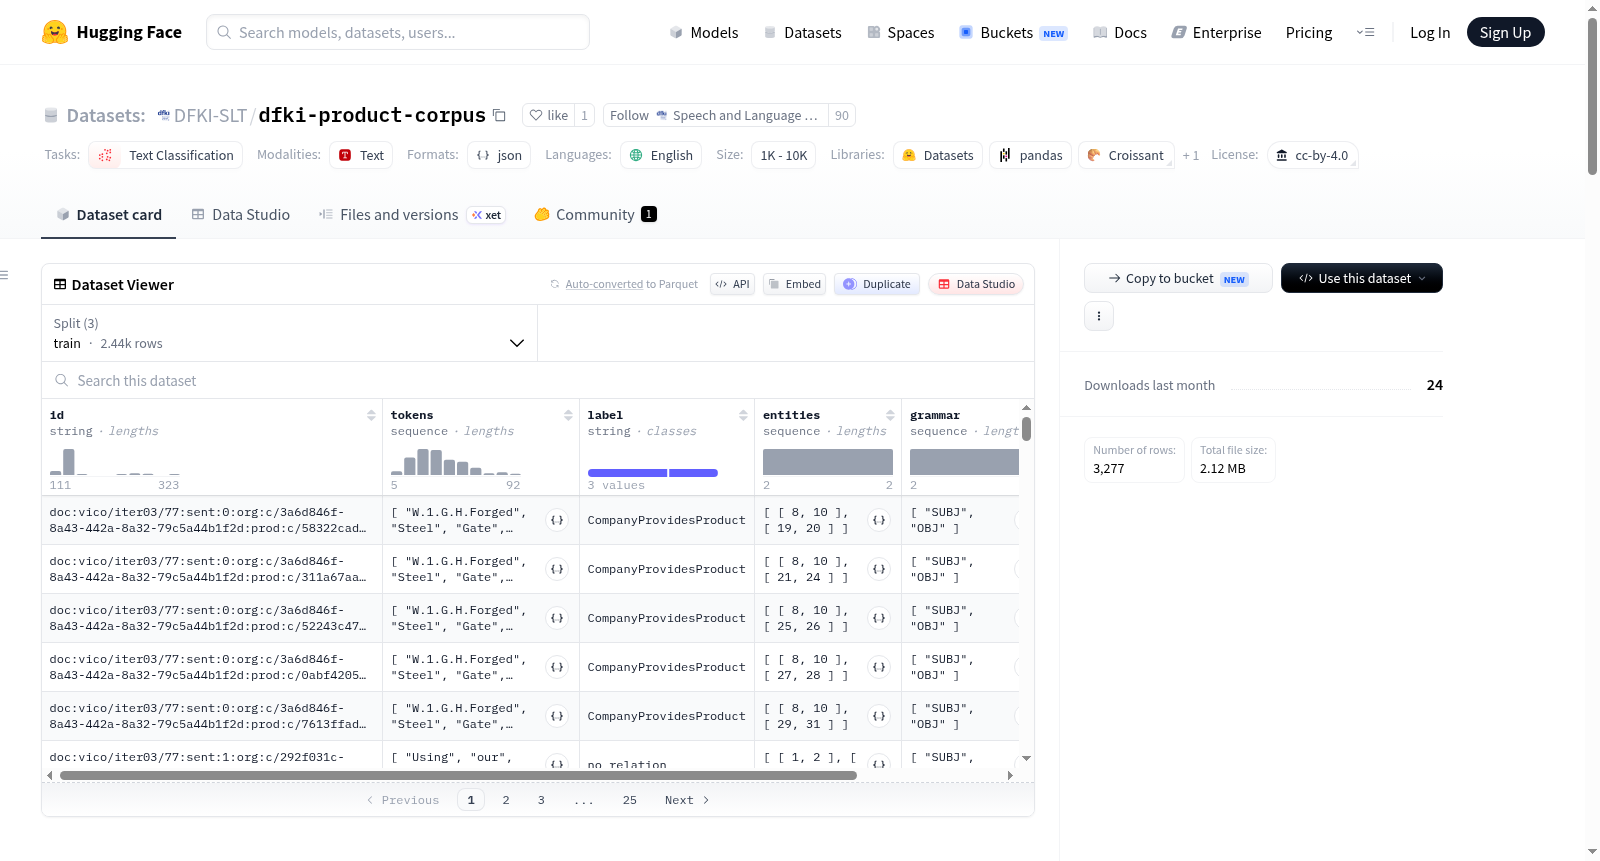Select the 1K - 10K size tag

click(783, 155)
